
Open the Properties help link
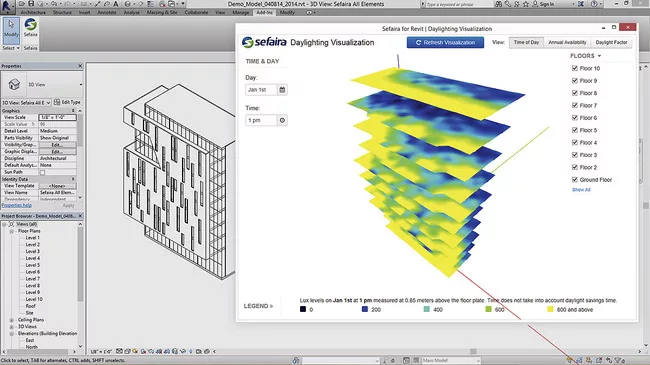(17, 205)
